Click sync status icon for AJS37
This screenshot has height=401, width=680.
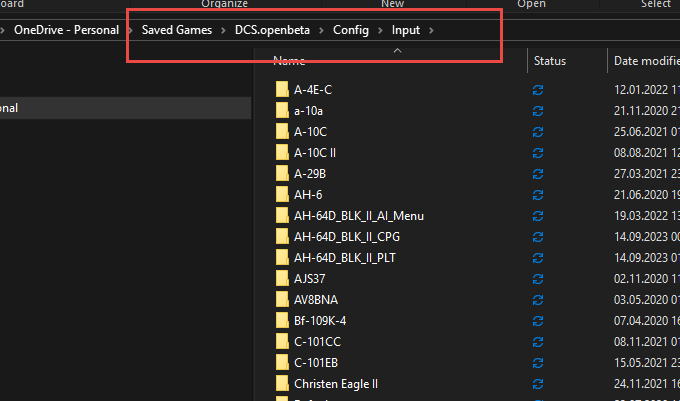pyautogui.click(x=538, y=279)
